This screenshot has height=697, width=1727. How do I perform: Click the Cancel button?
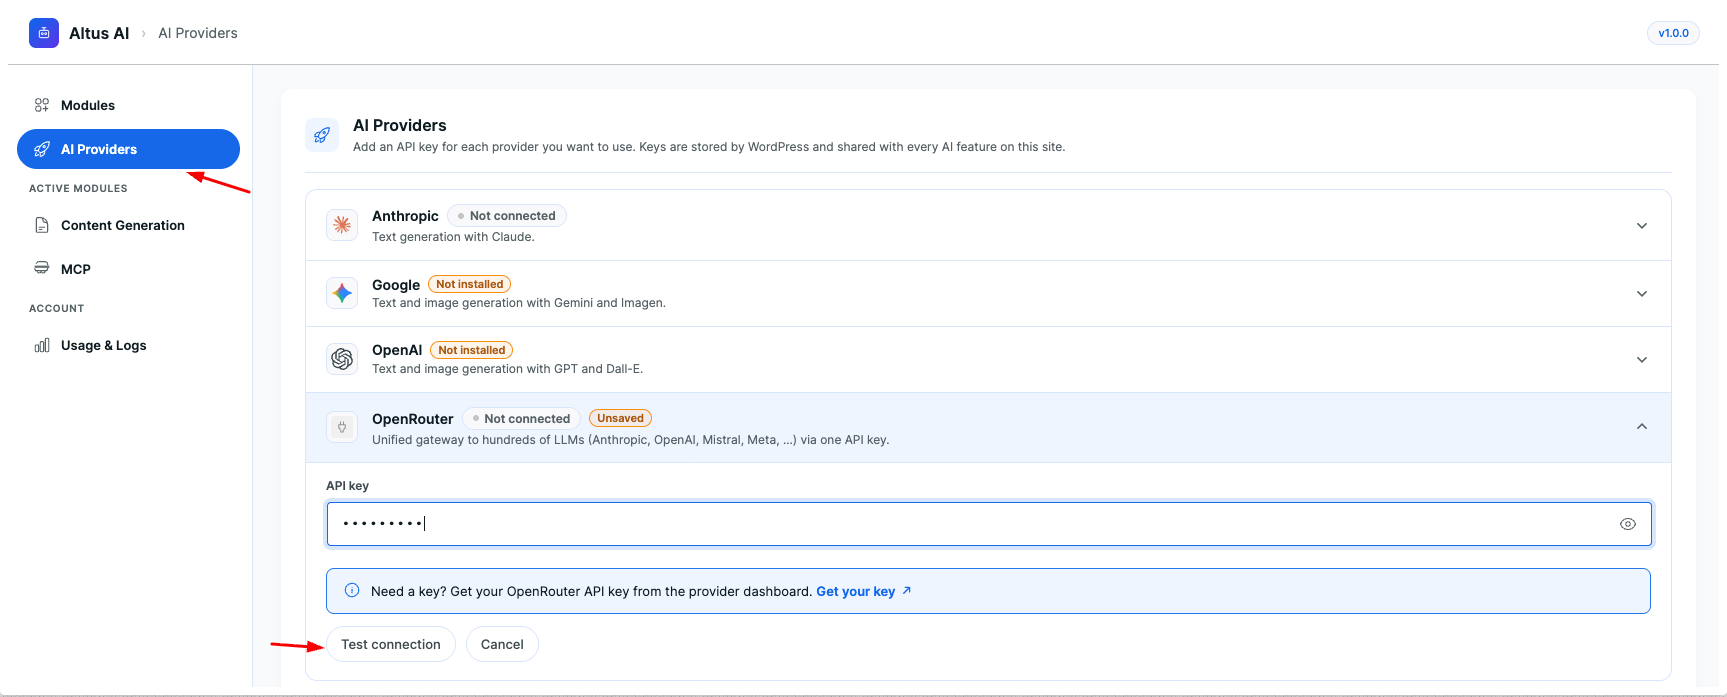click(502, 644)
